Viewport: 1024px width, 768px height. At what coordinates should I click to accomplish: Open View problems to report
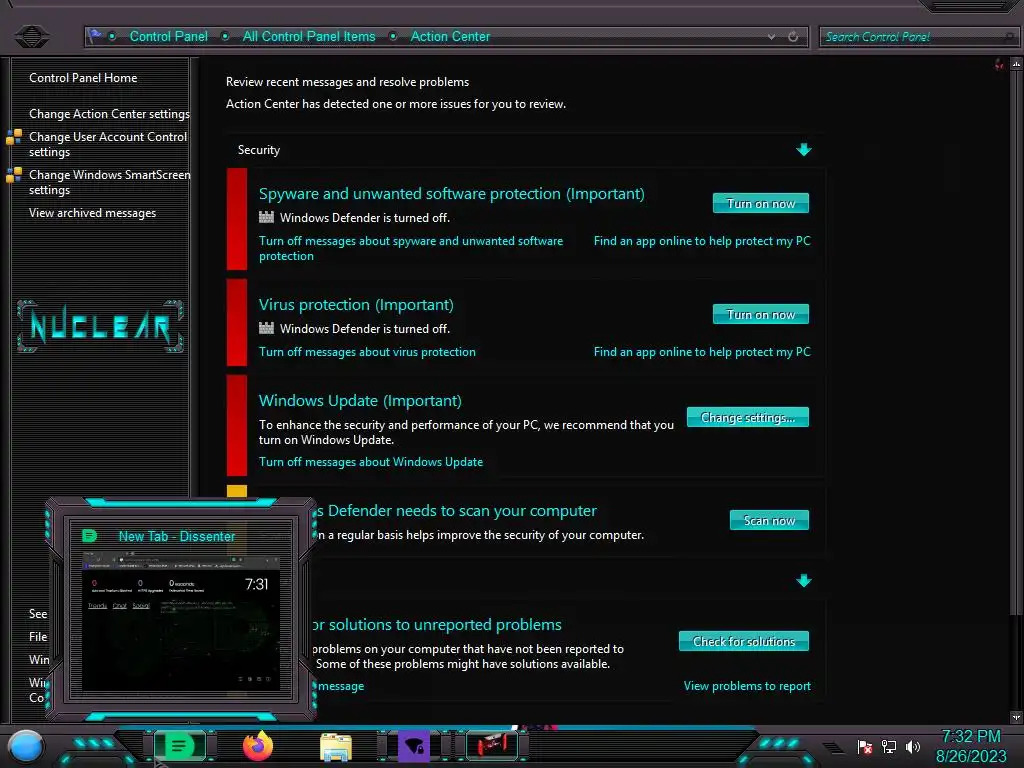point(747,686)
